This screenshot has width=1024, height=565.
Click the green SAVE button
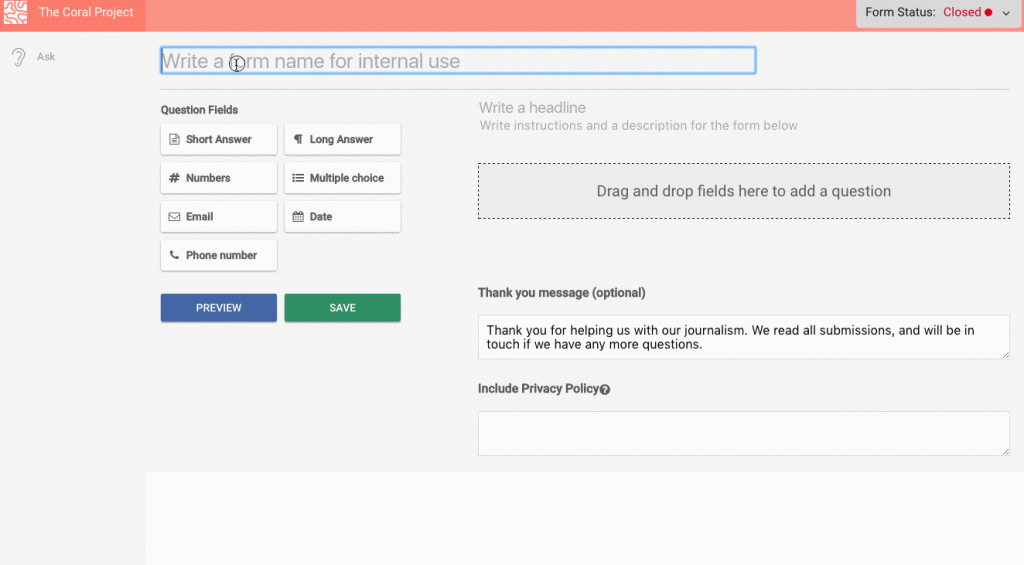tap(342, 308)
